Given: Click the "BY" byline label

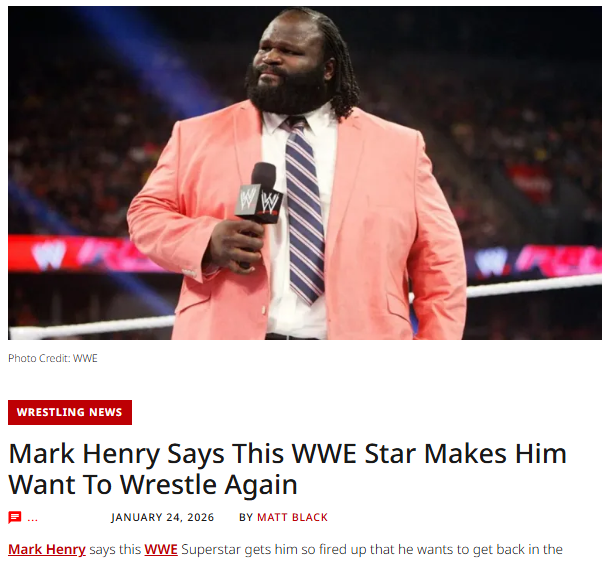Looking at the screenshot, I should [246, 517].
